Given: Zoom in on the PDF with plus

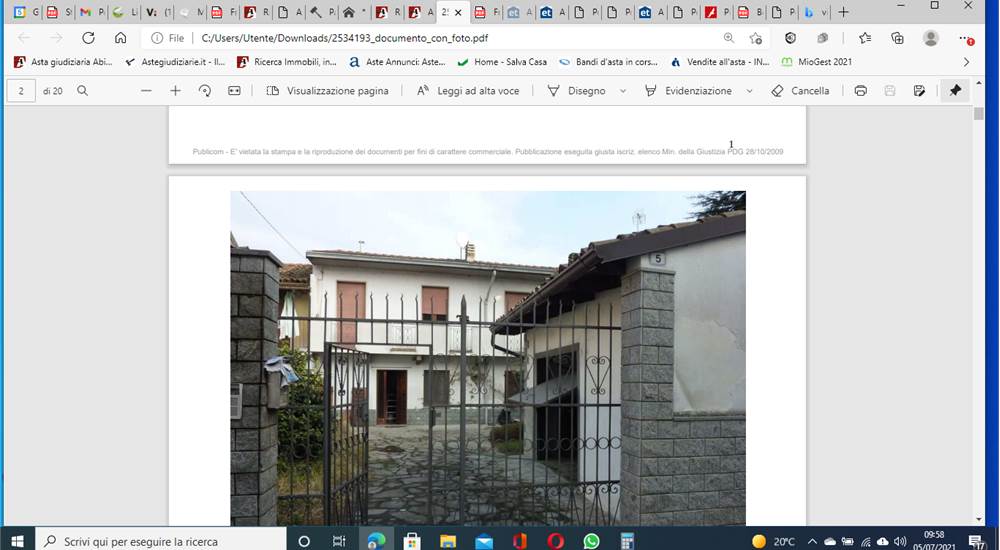Looking at the screenshot, I should pos(175,91).
